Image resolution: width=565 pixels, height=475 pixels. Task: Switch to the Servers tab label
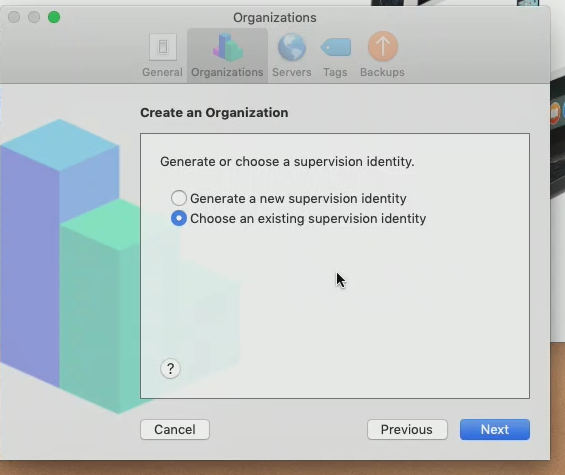[292, 72]
